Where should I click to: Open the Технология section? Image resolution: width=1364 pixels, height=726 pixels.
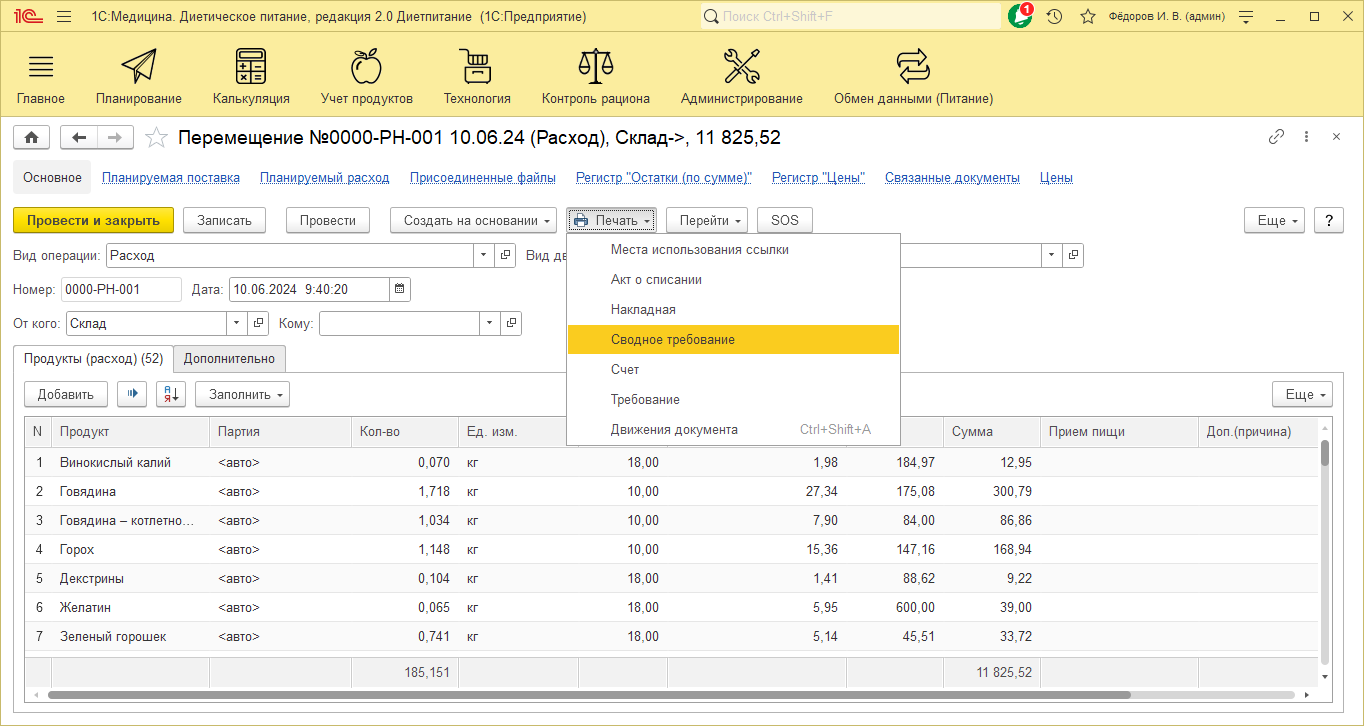[x=477, y=78]
